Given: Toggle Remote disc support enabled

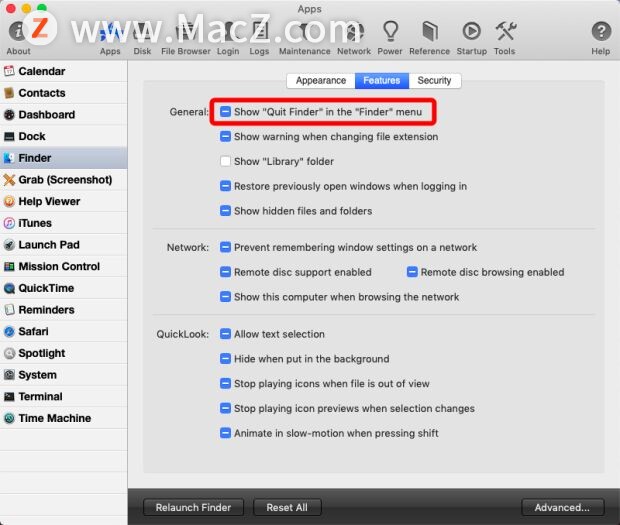Looking at the screenshot, I should 225,272.
